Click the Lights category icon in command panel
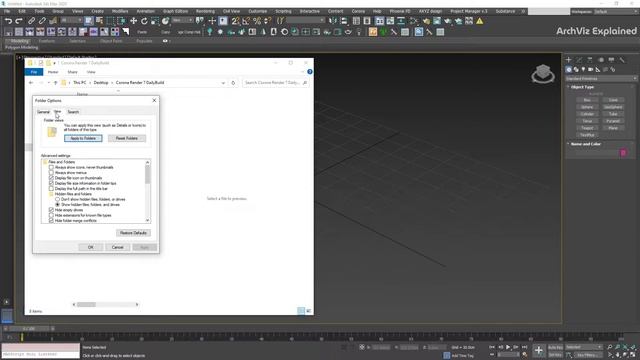Image resolution: width=640 pixels, height=360 pixels. (583, 69)
